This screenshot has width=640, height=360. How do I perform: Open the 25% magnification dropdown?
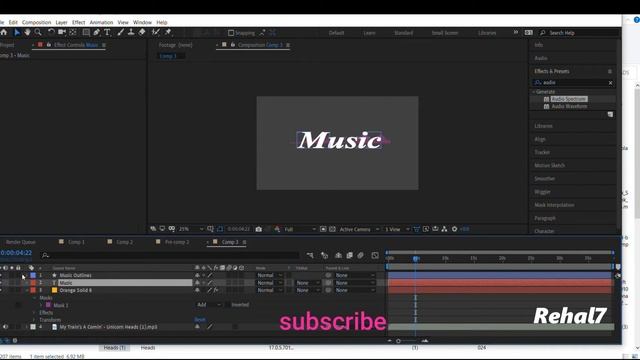click(x=191, y=229)
